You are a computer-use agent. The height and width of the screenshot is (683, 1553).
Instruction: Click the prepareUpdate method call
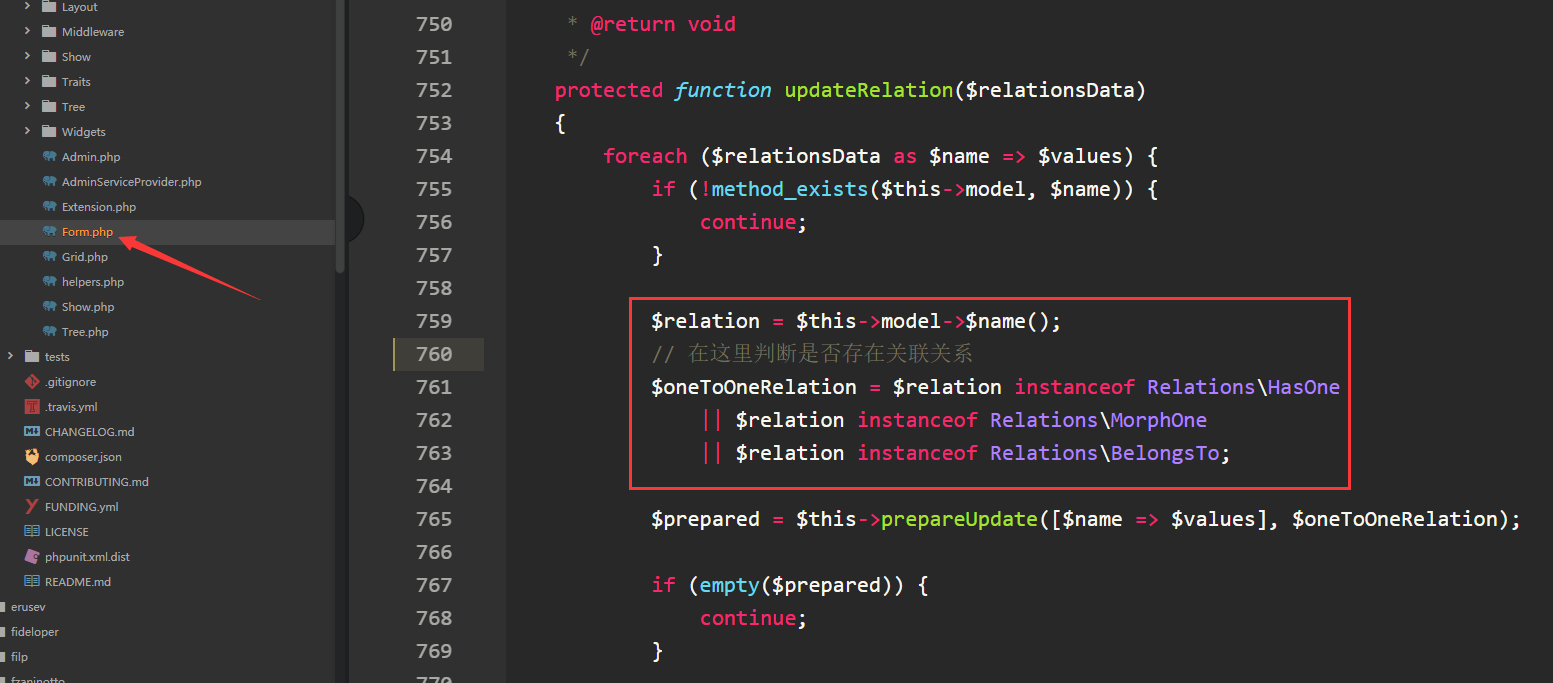[x=959, y=519]
